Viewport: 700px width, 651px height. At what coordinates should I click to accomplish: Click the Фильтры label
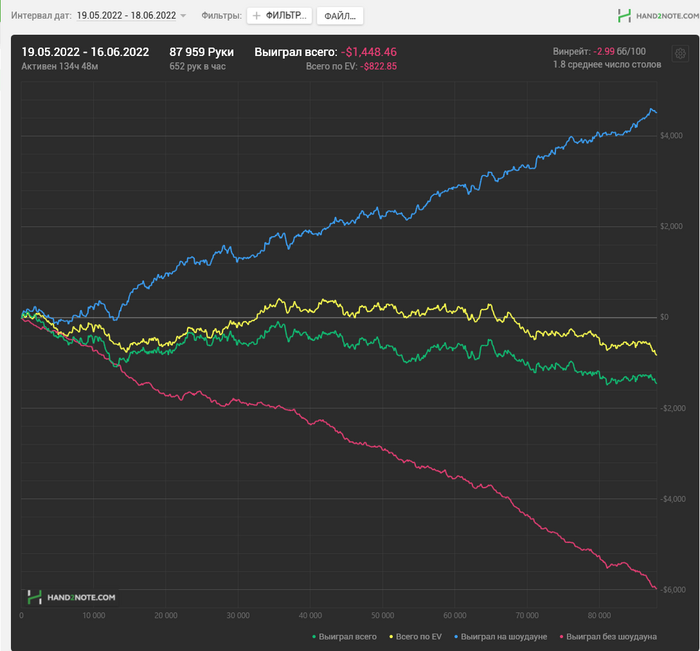click(x=221, y=16)
